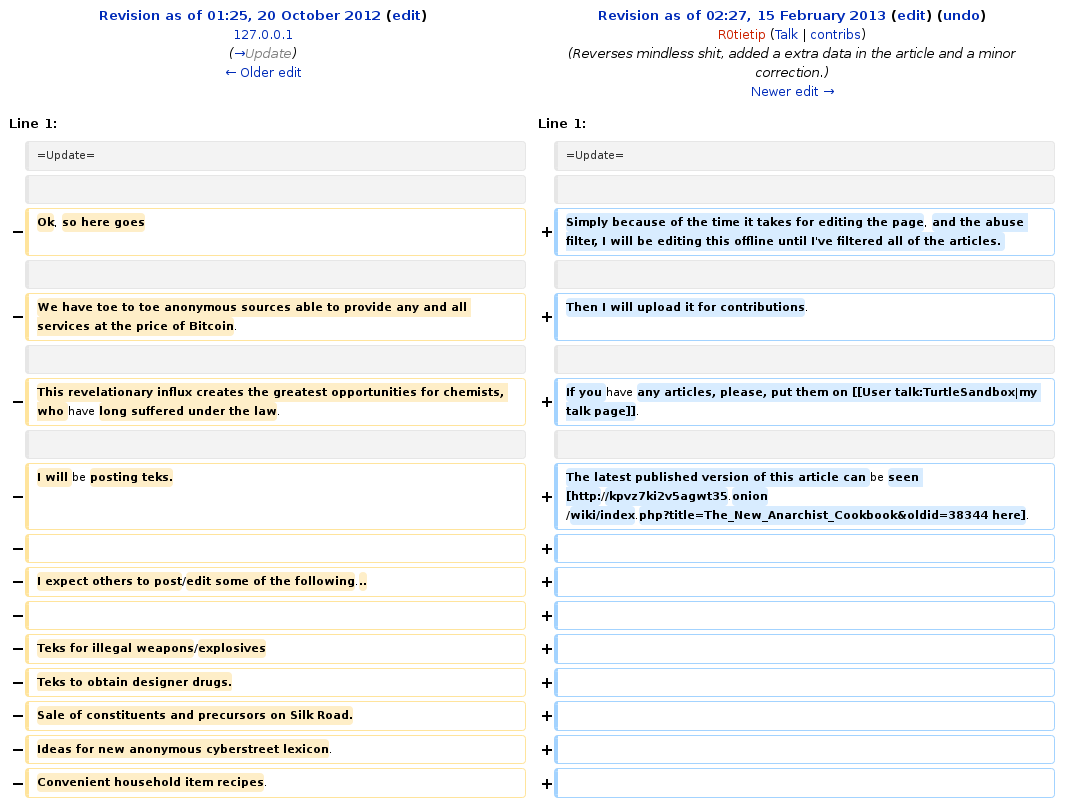The height and width of the screenshot is (802, 1066).
Task: Click edit link for October 2012 revision
Action: [x=405, y=15]
